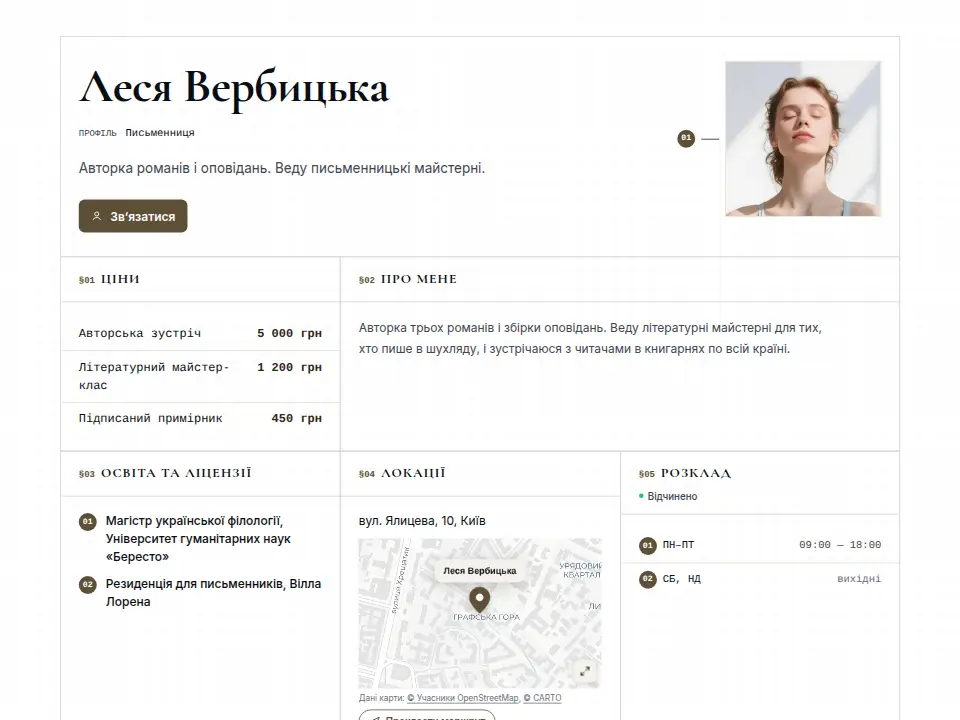Click the Письменниця profile label

[x=160, y=133]
